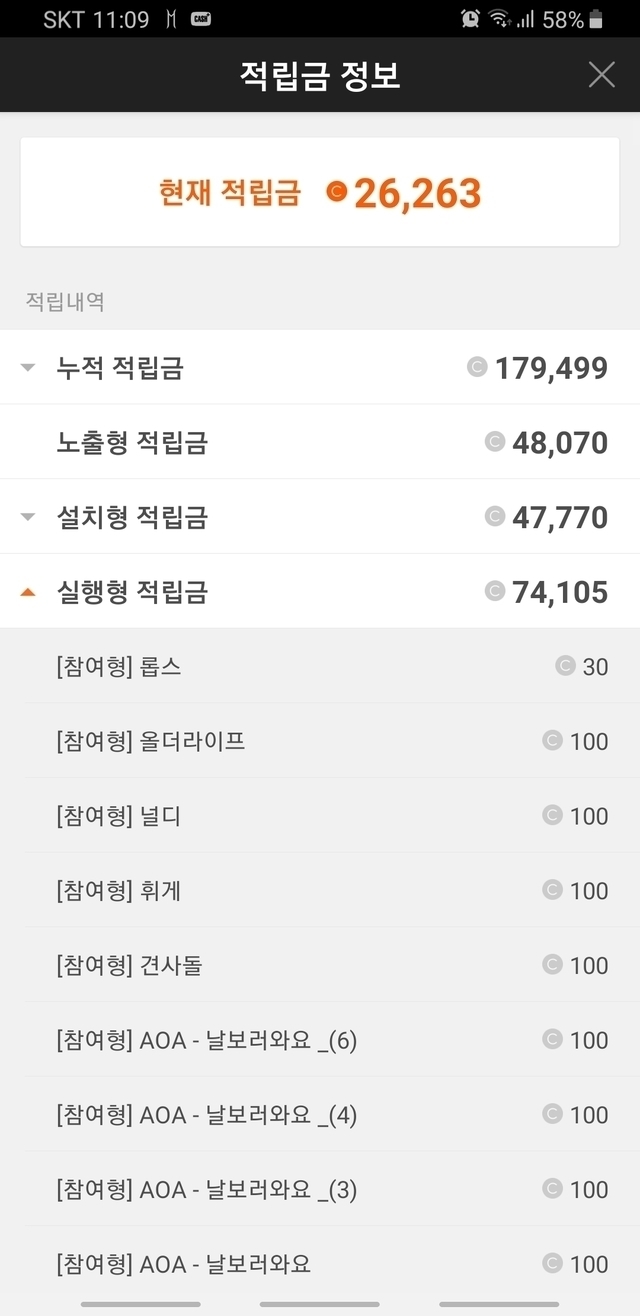Tap the orange coin icon beside 26,263
This screenshot has height=1316, width=640.
337,192
